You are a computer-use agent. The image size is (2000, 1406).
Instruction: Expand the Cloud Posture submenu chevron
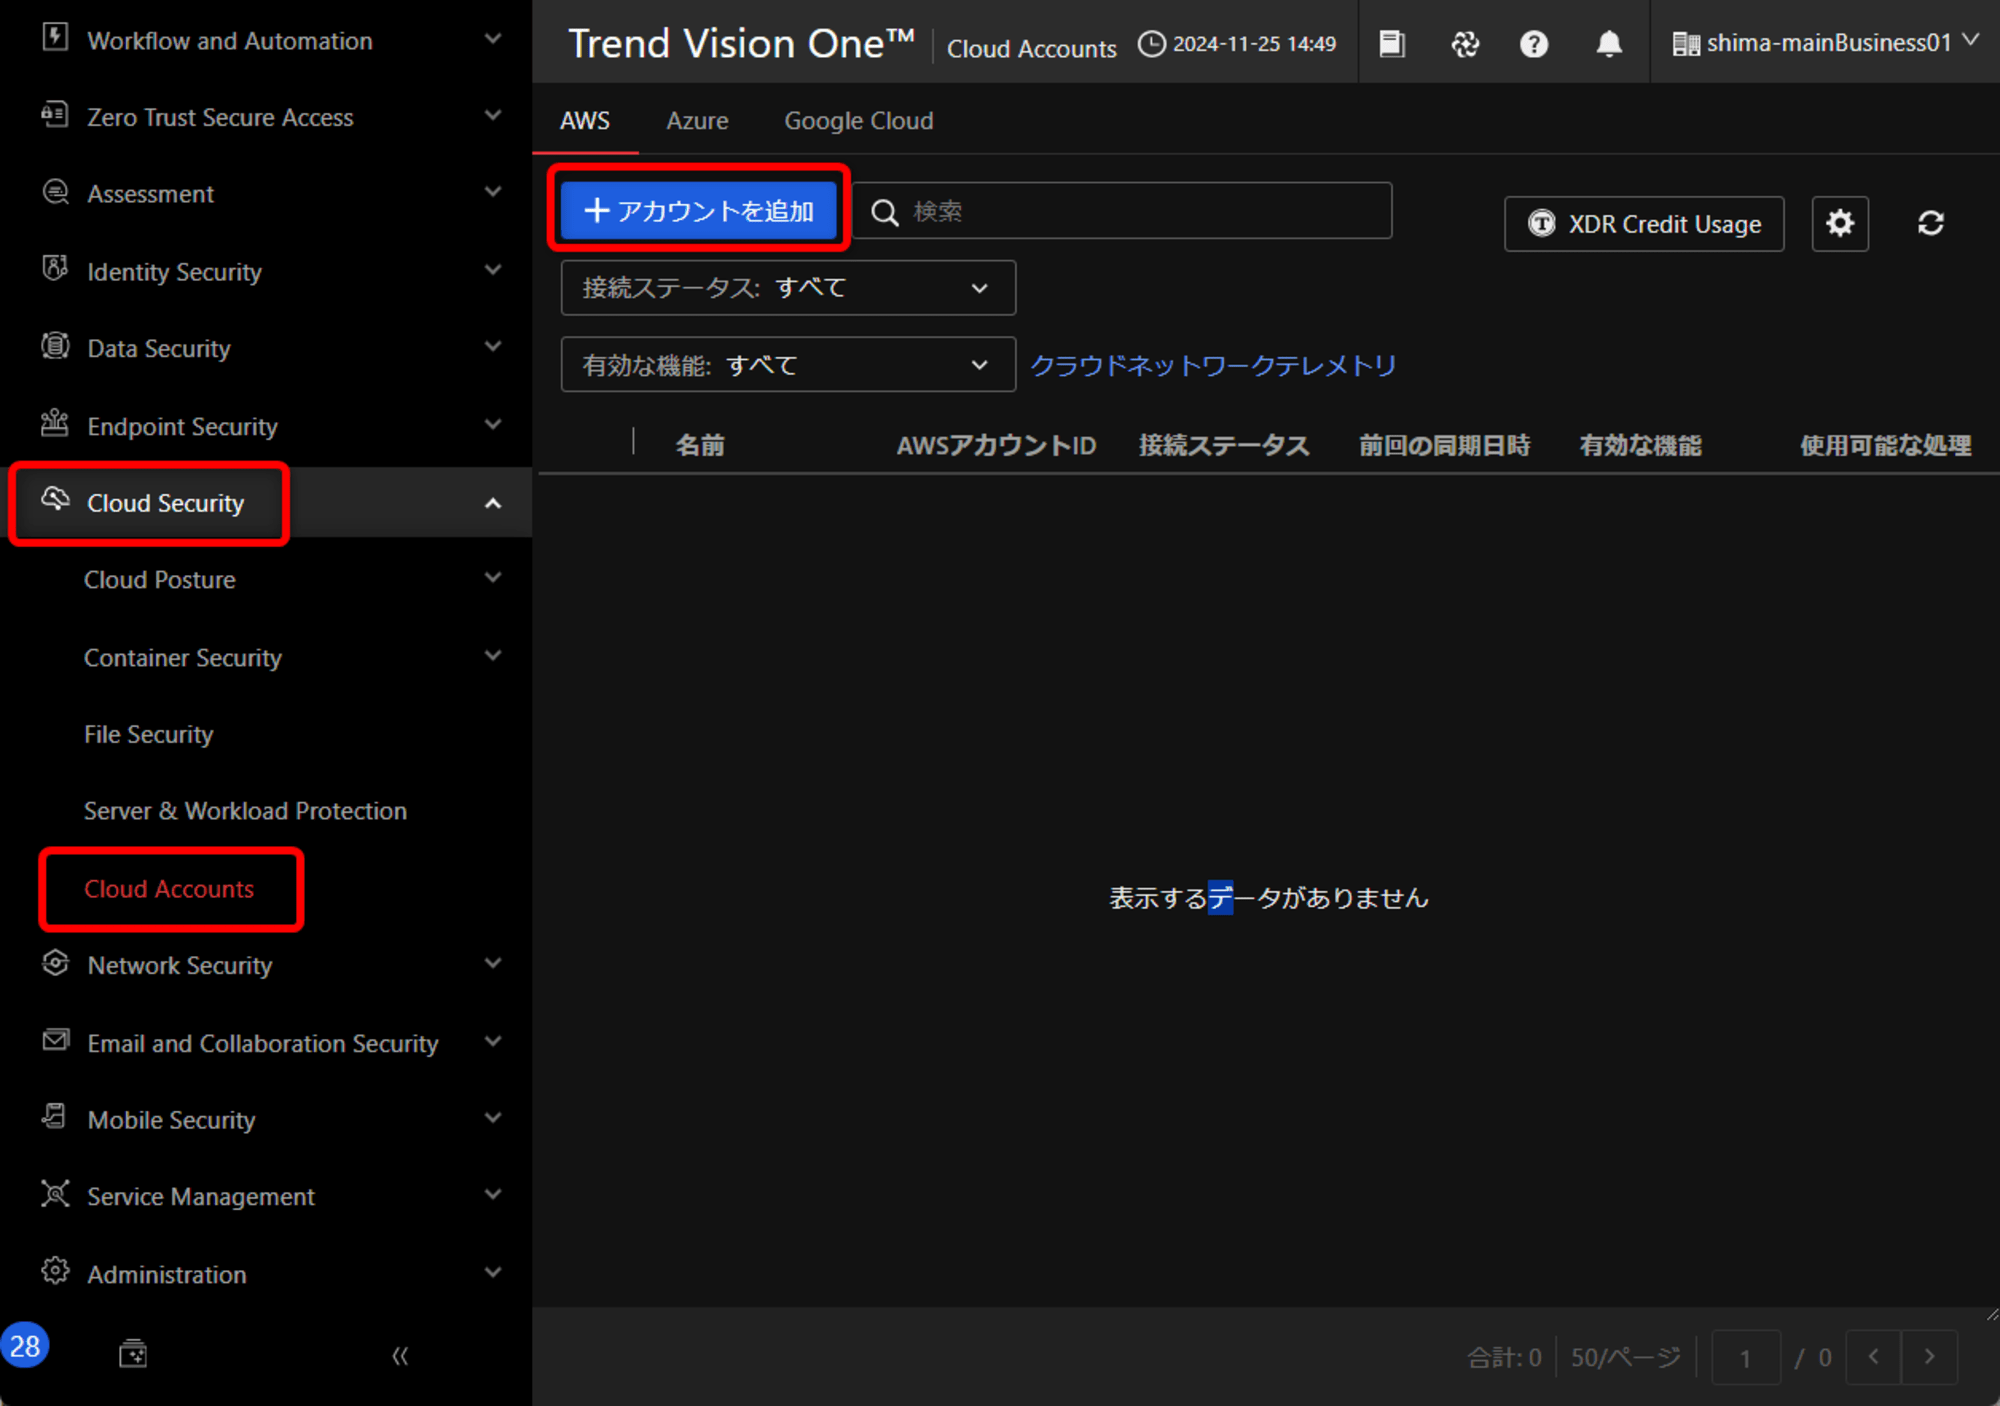click(x=493, y=578)
